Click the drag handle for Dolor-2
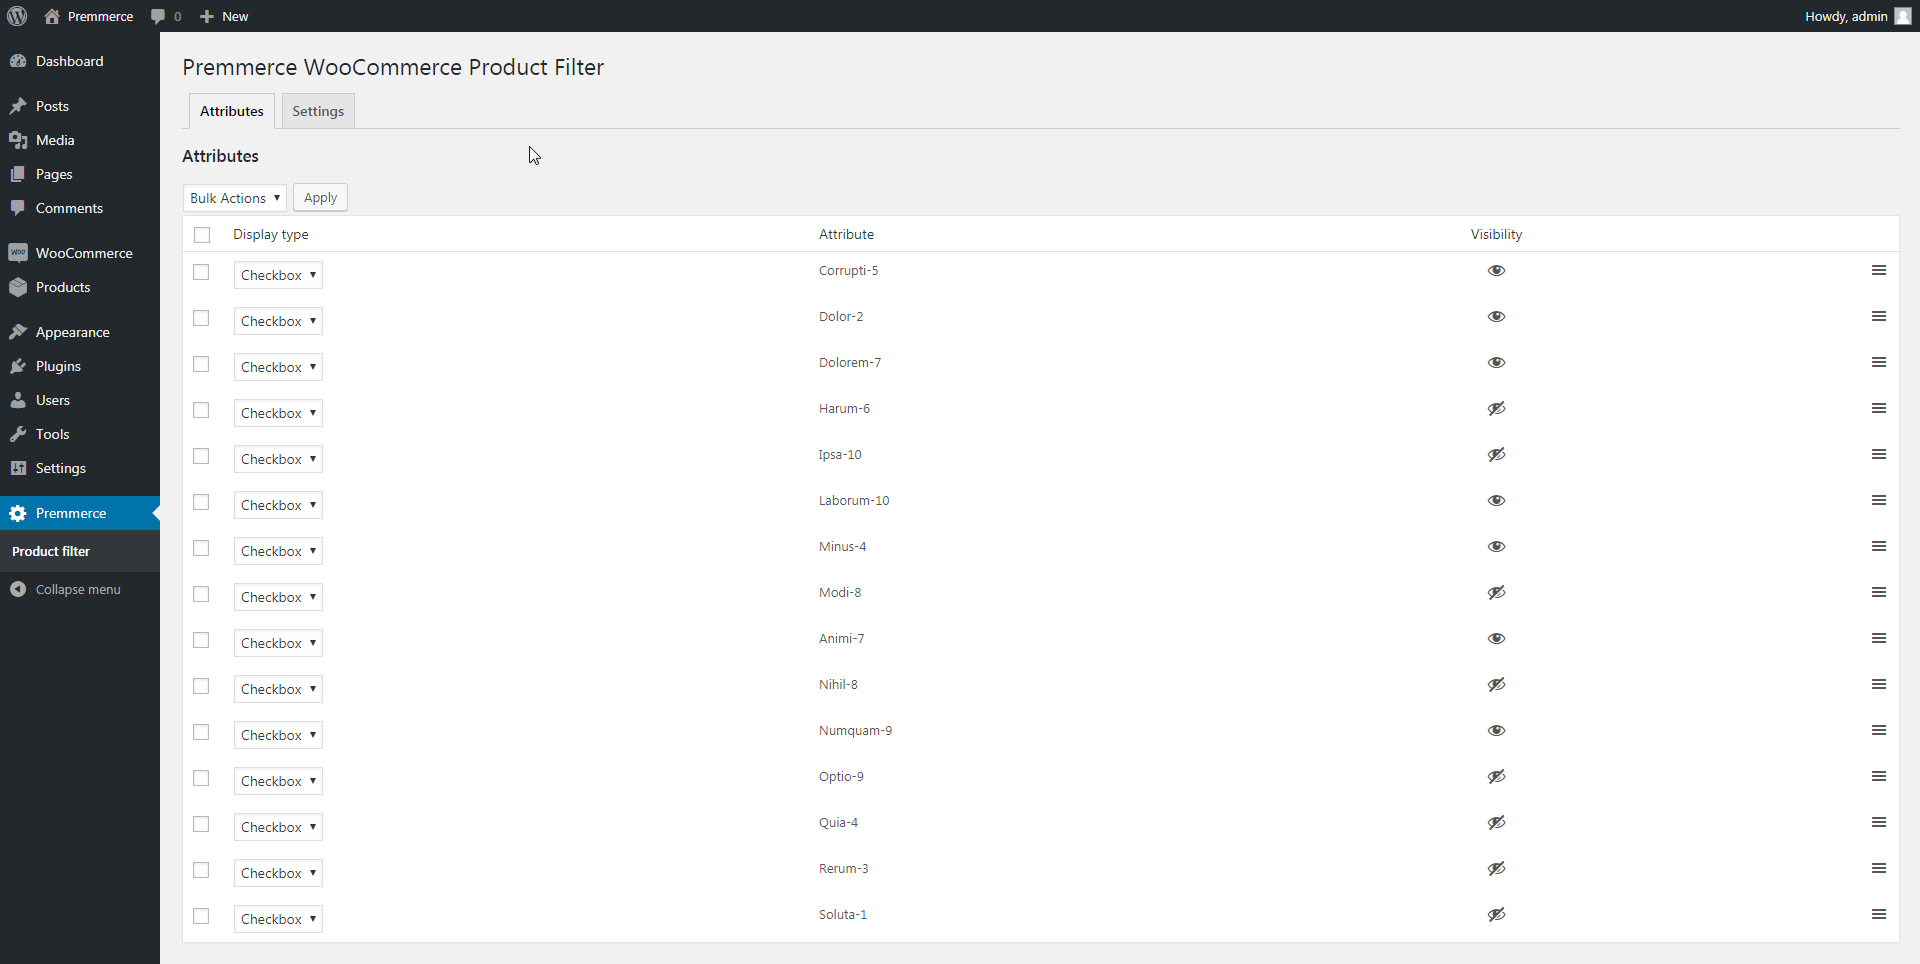This screenshot has width=1920, height=964. tap(1879, 317)
